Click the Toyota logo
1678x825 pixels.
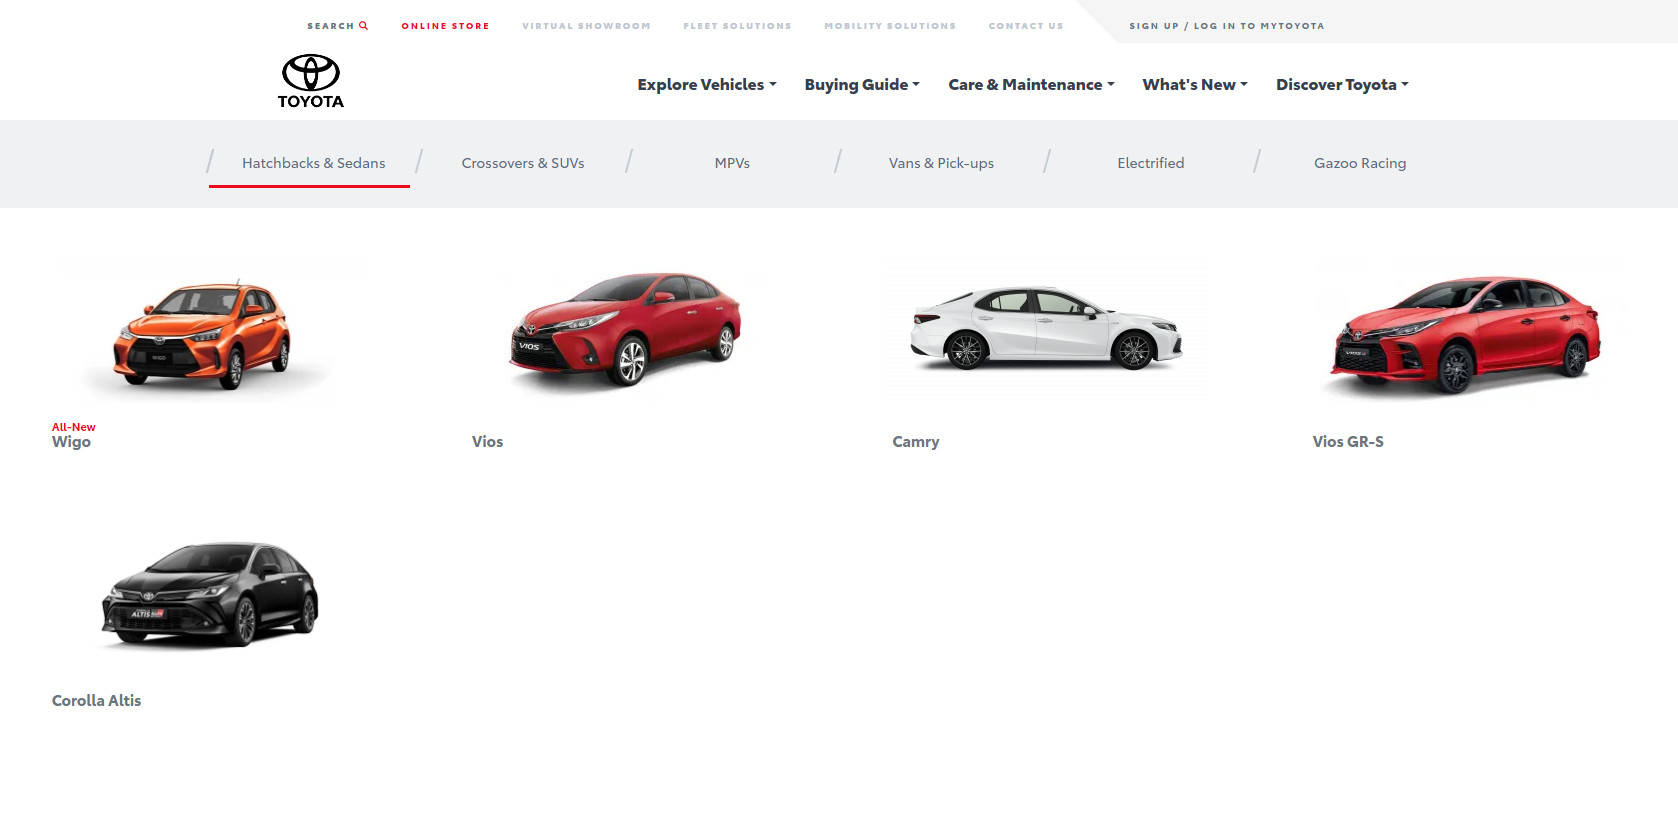point(311,82)
